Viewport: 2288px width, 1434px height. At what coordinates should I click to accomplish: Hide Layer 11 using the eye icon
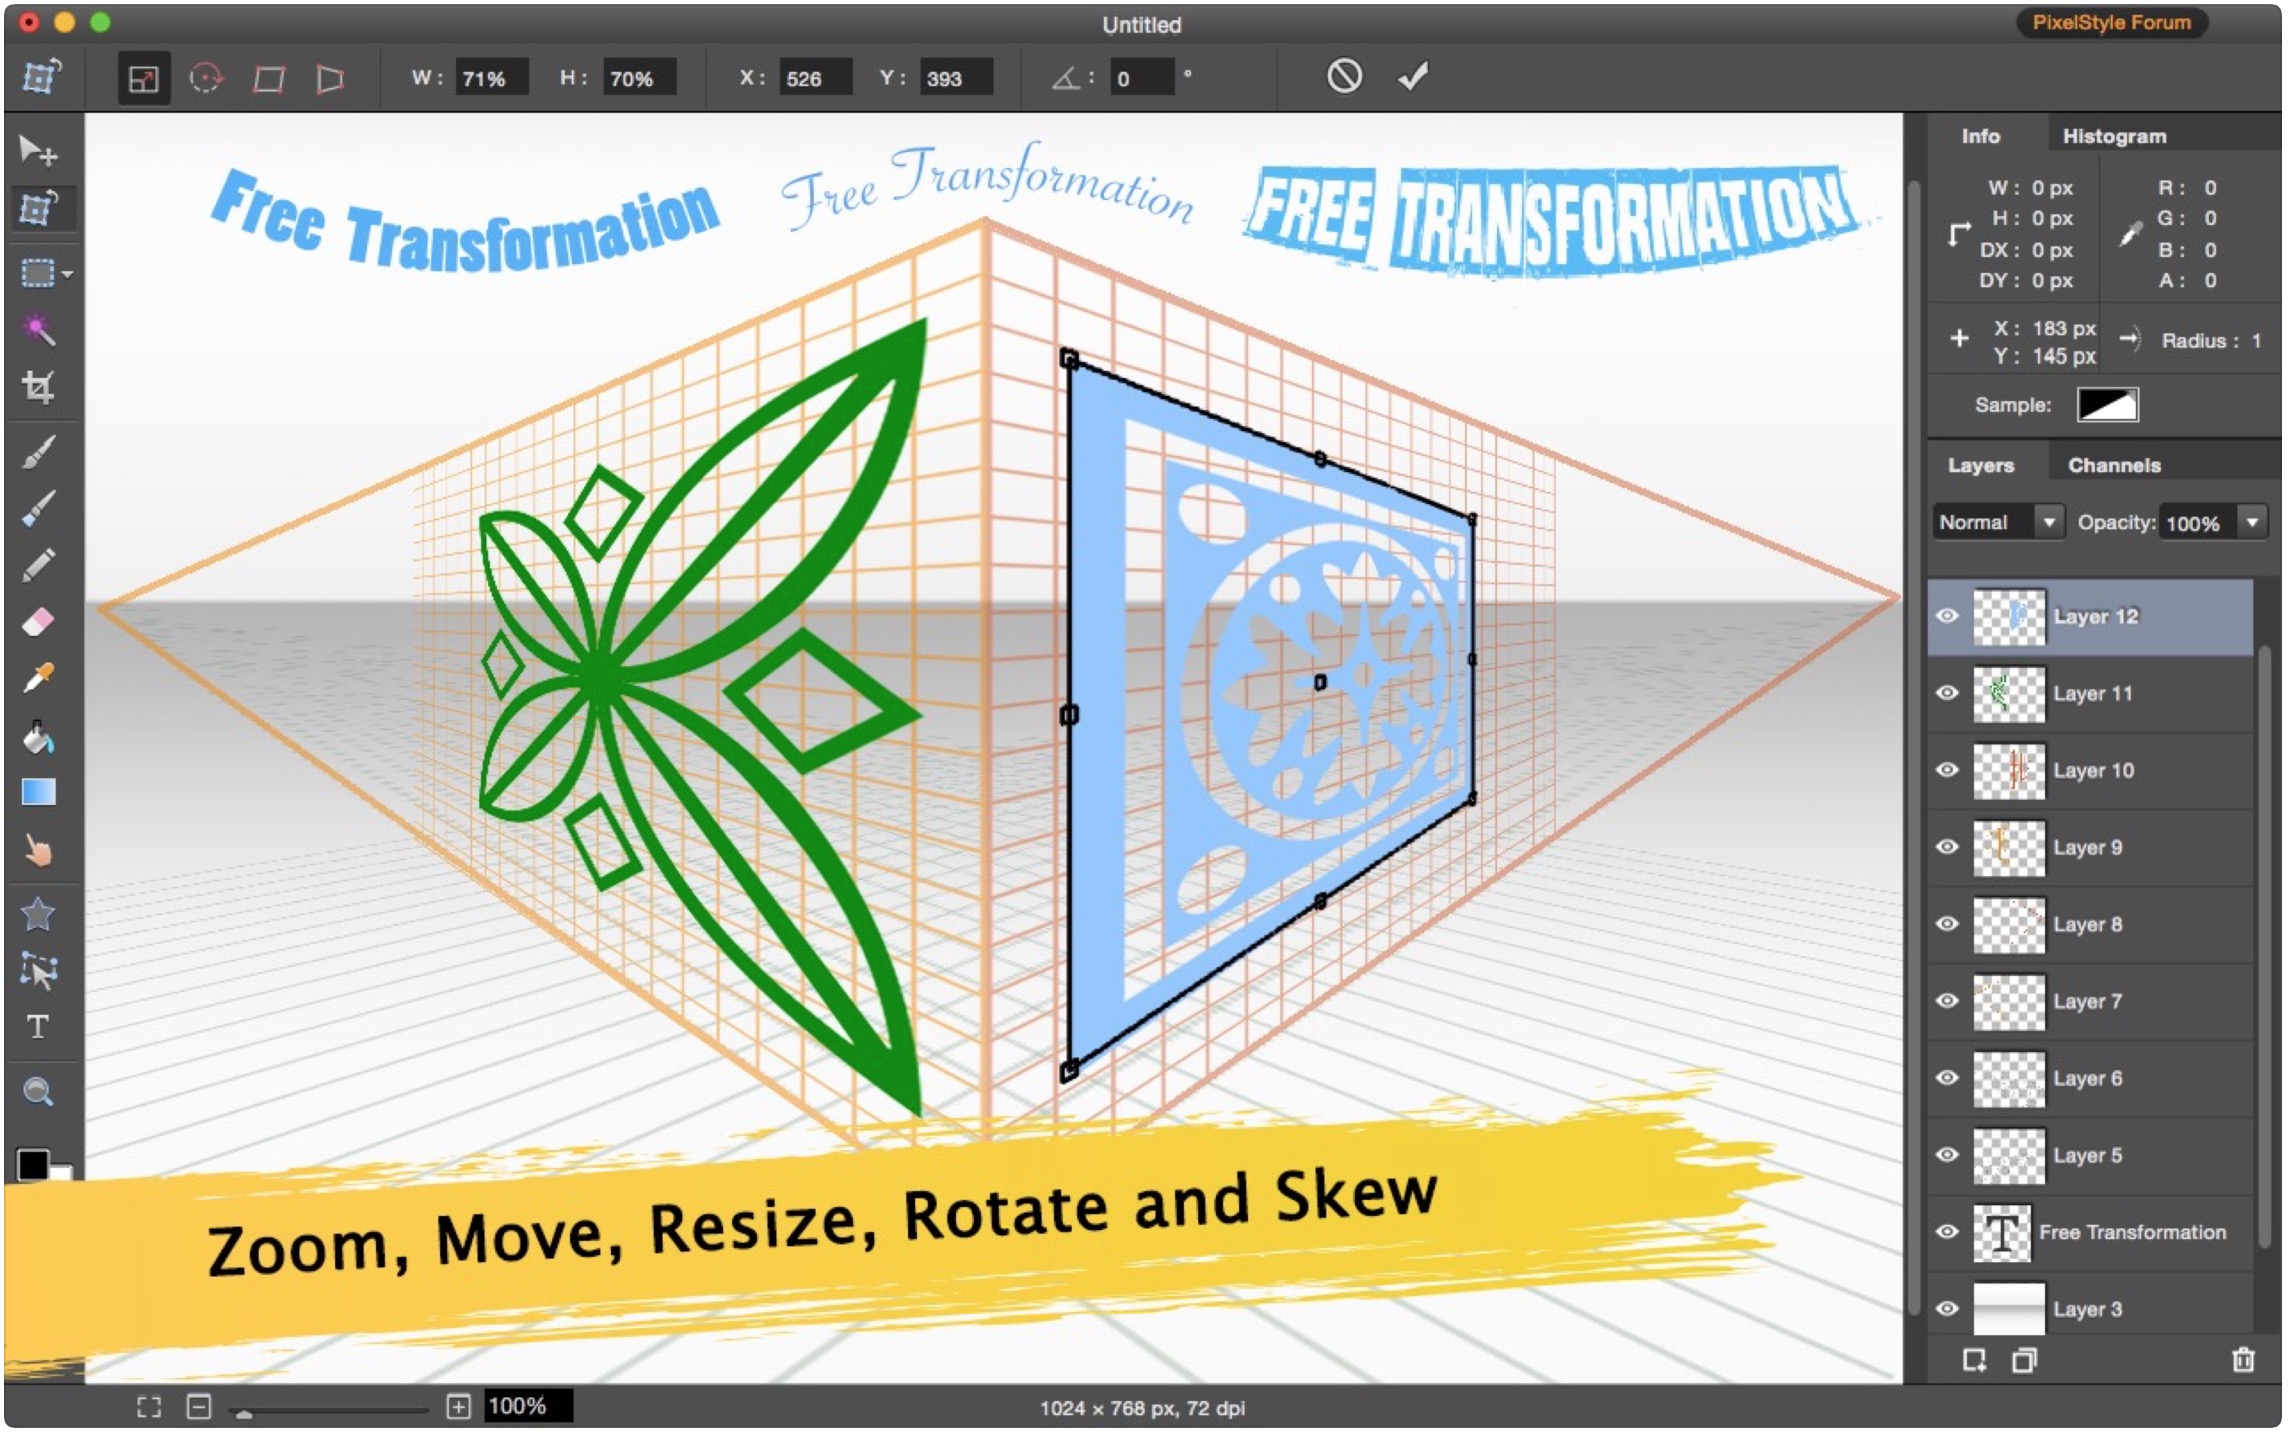[1947, 693]
